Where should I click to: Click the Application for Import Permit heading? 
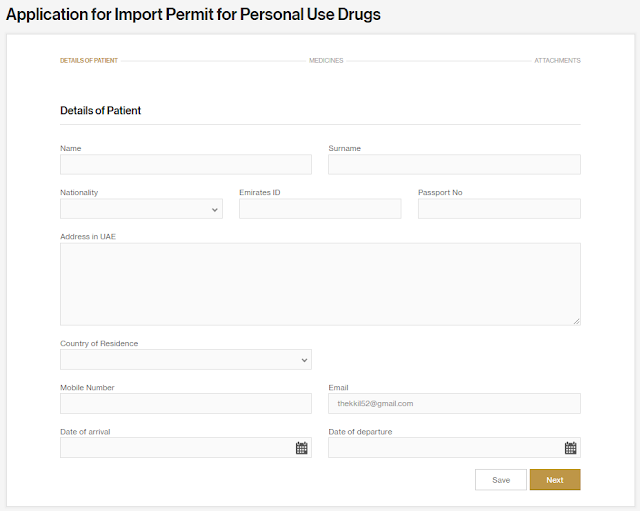[x=193, y=15]
